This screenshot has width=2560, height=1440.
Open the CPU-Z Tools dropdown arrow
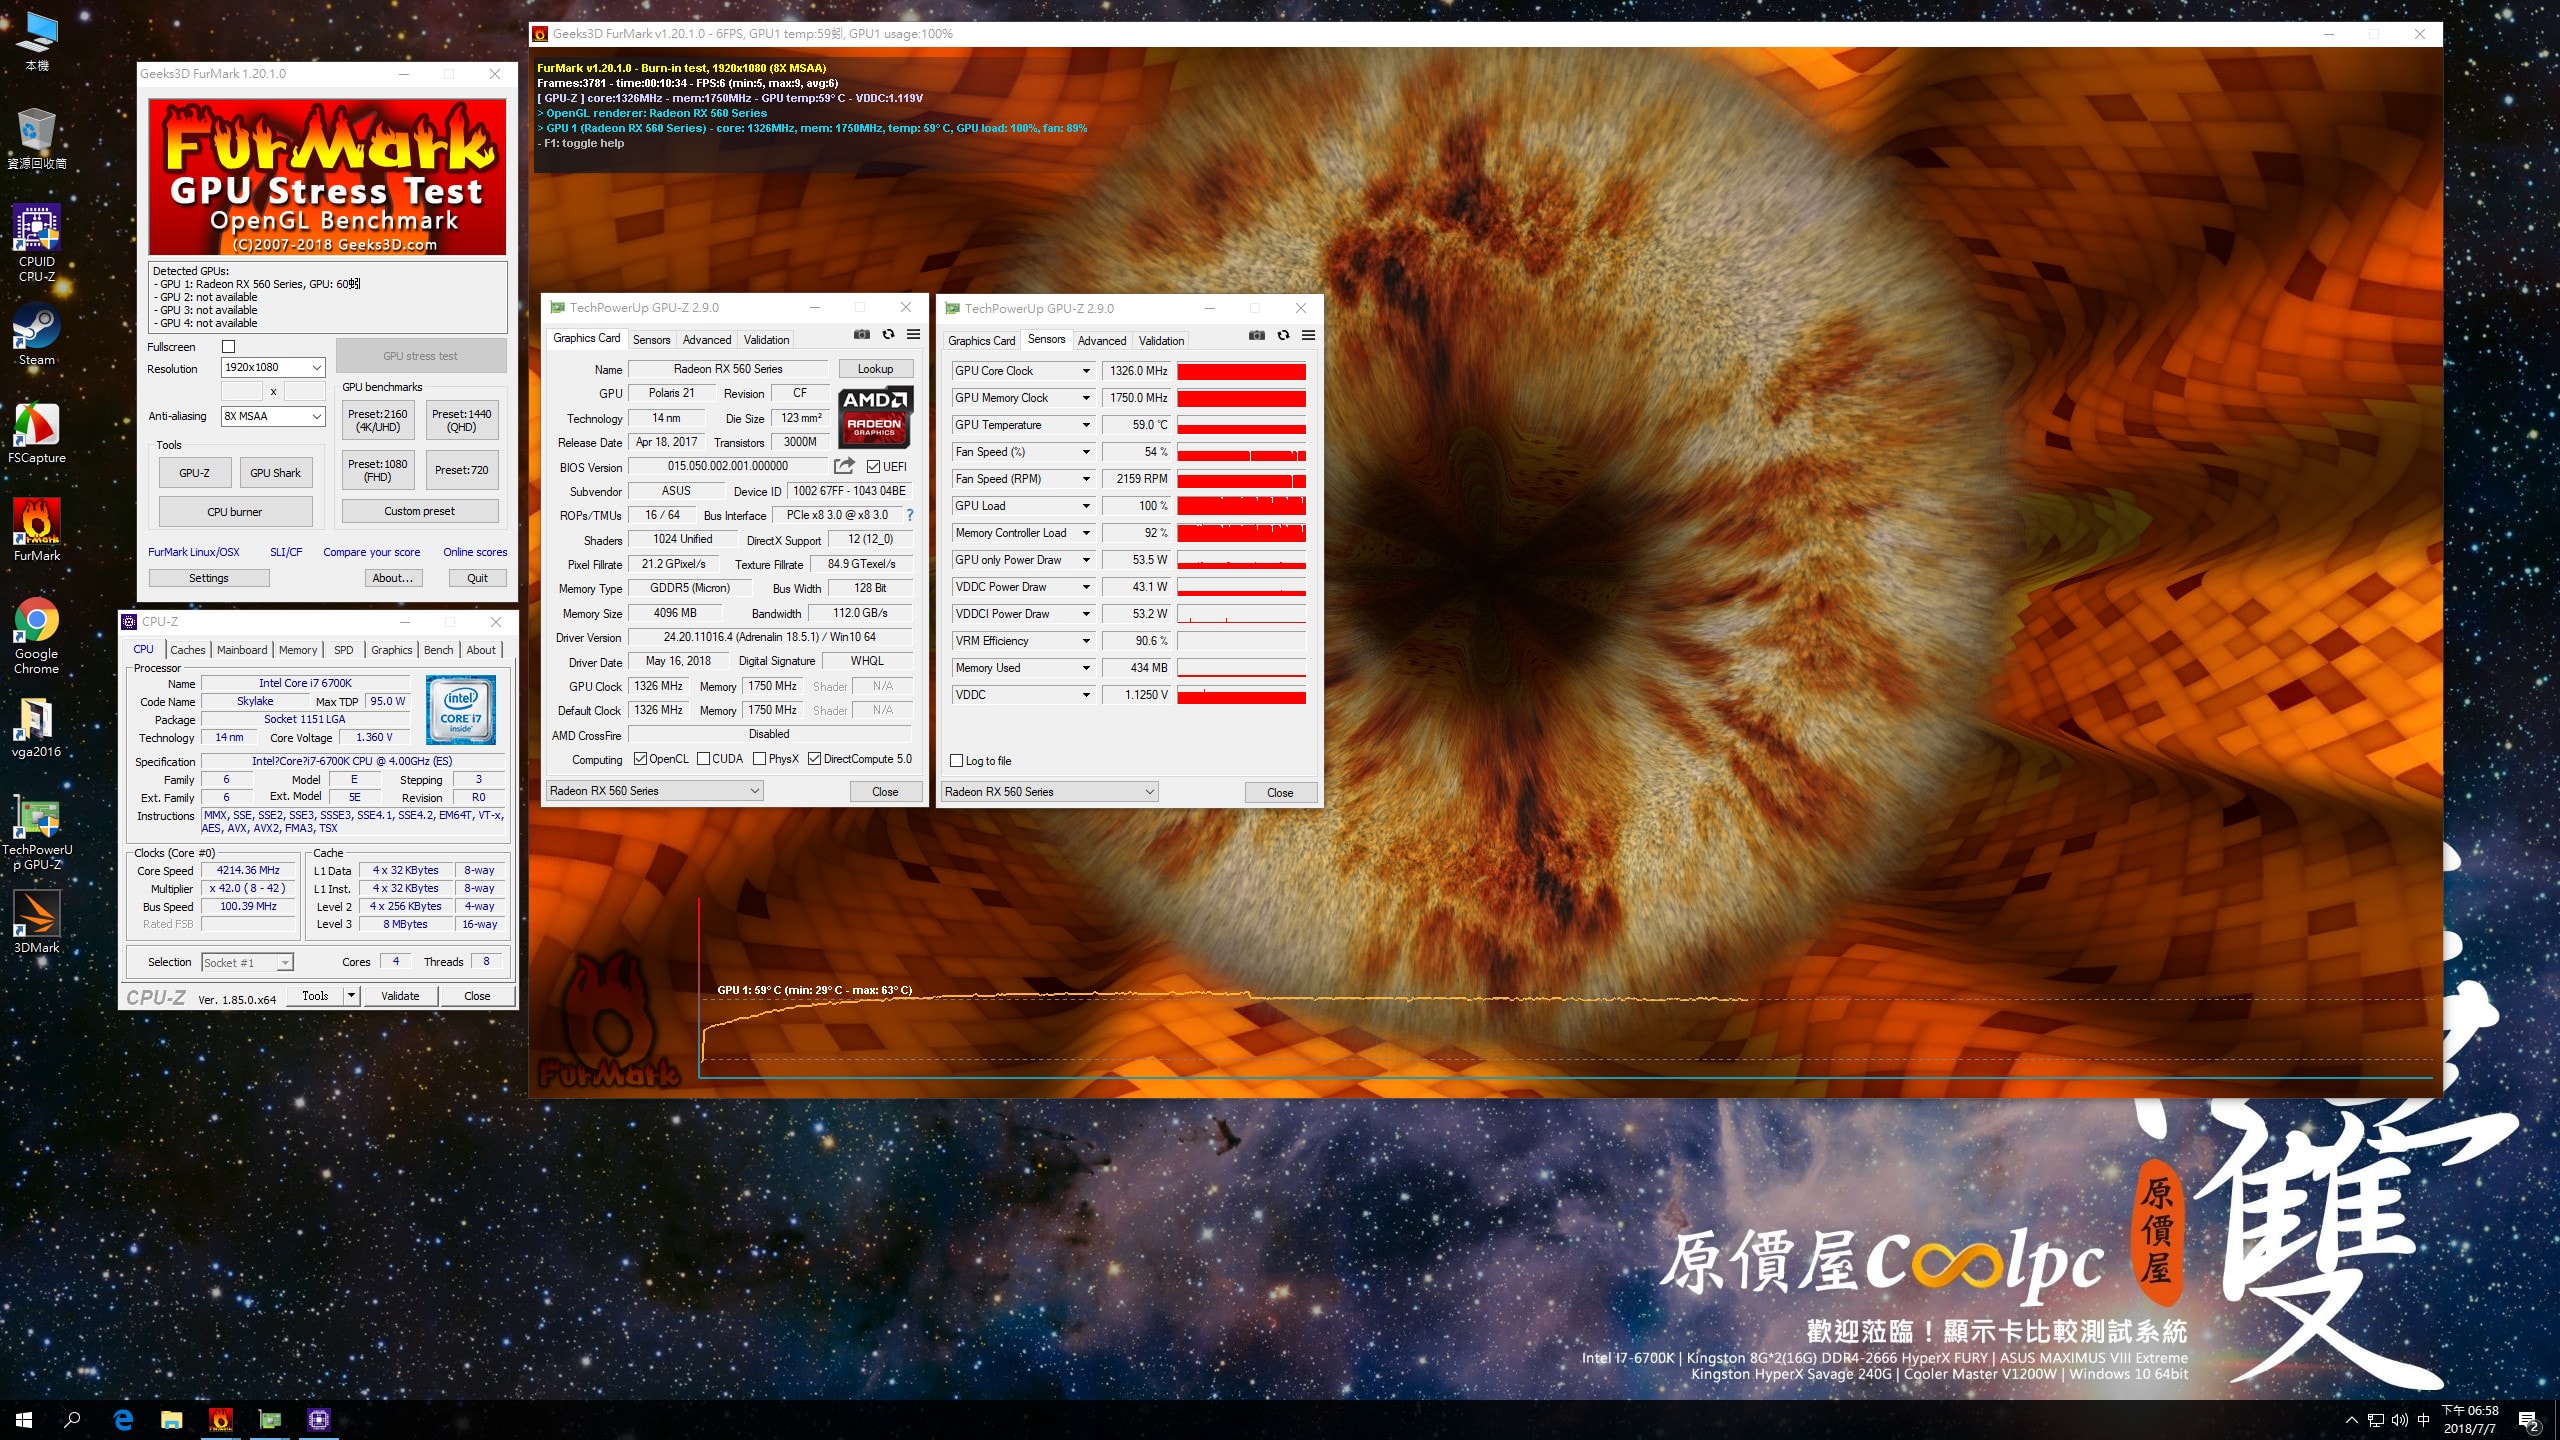pyautogui.click(x=351, y=996)
